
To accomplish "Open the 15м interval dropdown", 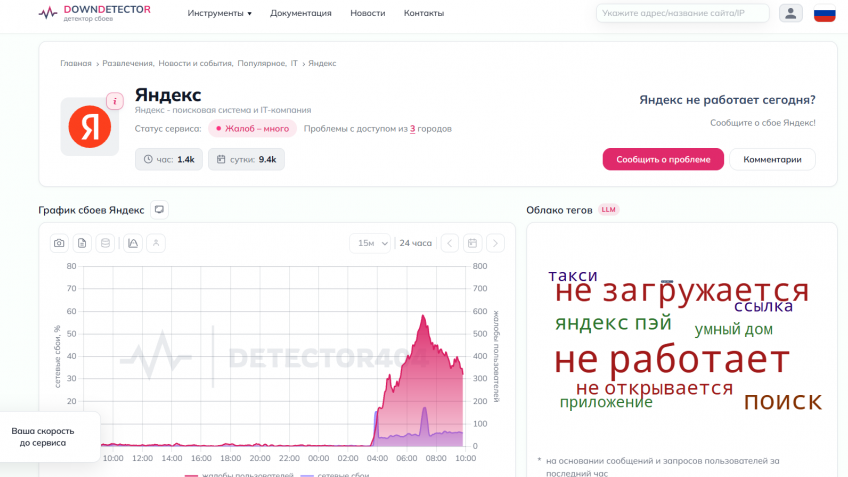I will (370, 243).
